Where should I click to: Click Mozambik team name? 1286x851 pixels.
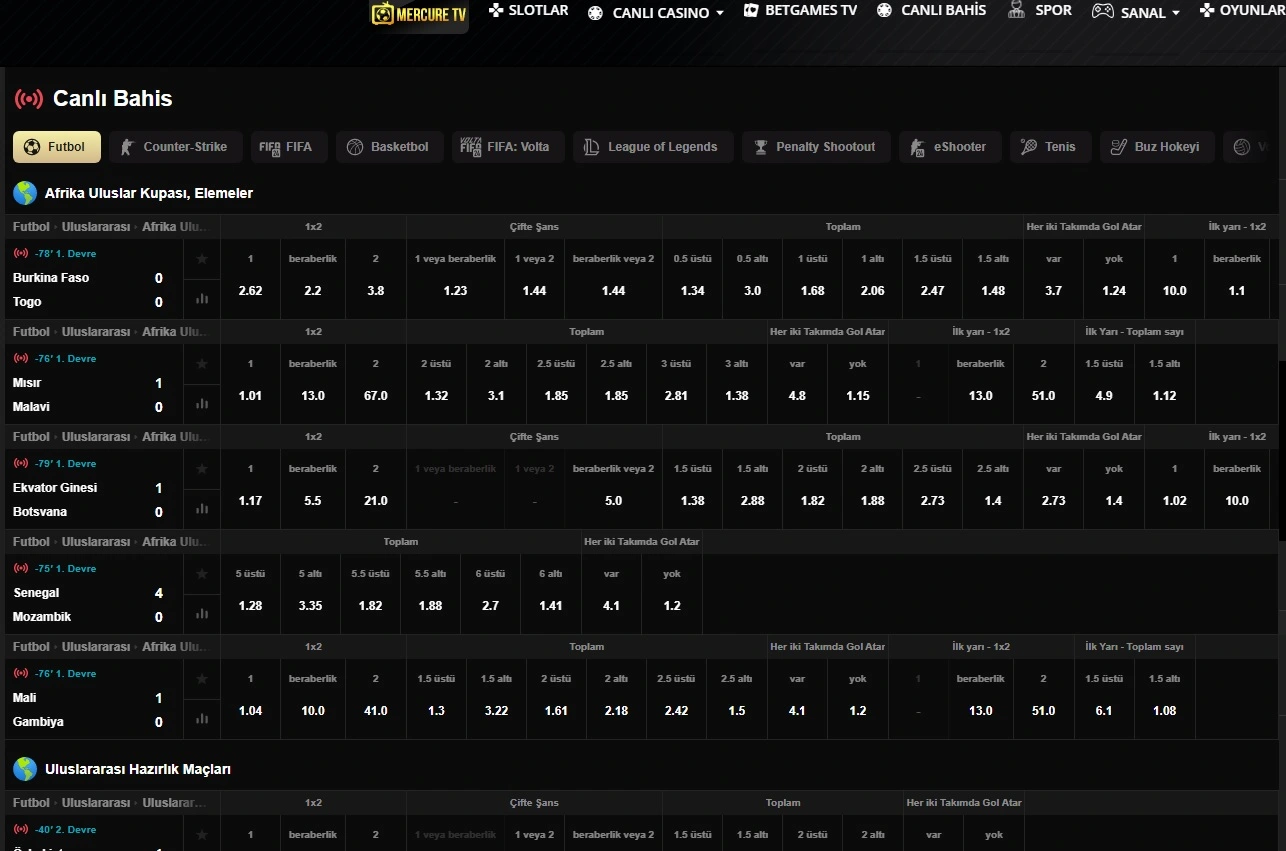[42, 617]
